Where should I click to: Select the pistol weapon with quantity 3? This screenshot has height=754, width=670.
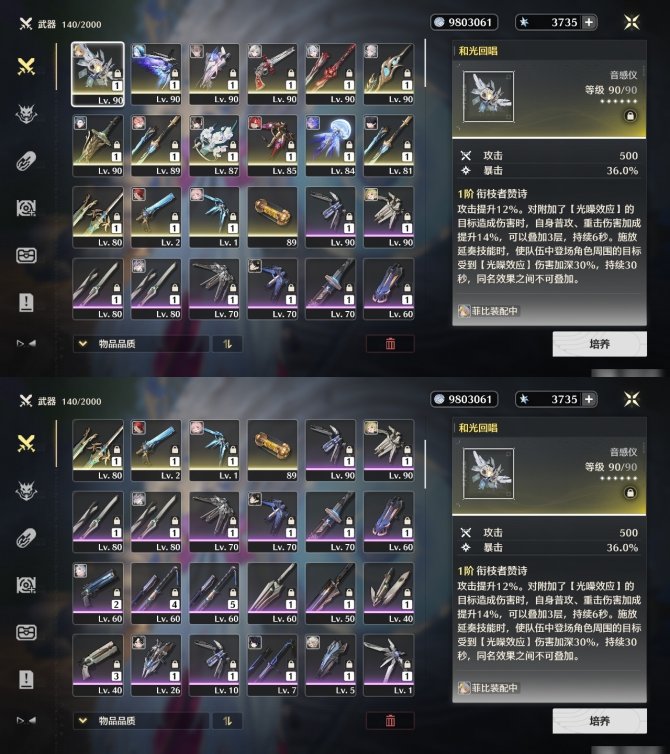(98, 665)
